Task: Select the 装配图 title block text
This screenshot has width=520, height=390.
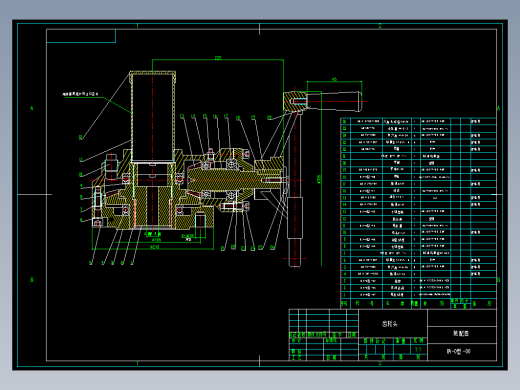Action: [x=461, y=333]
